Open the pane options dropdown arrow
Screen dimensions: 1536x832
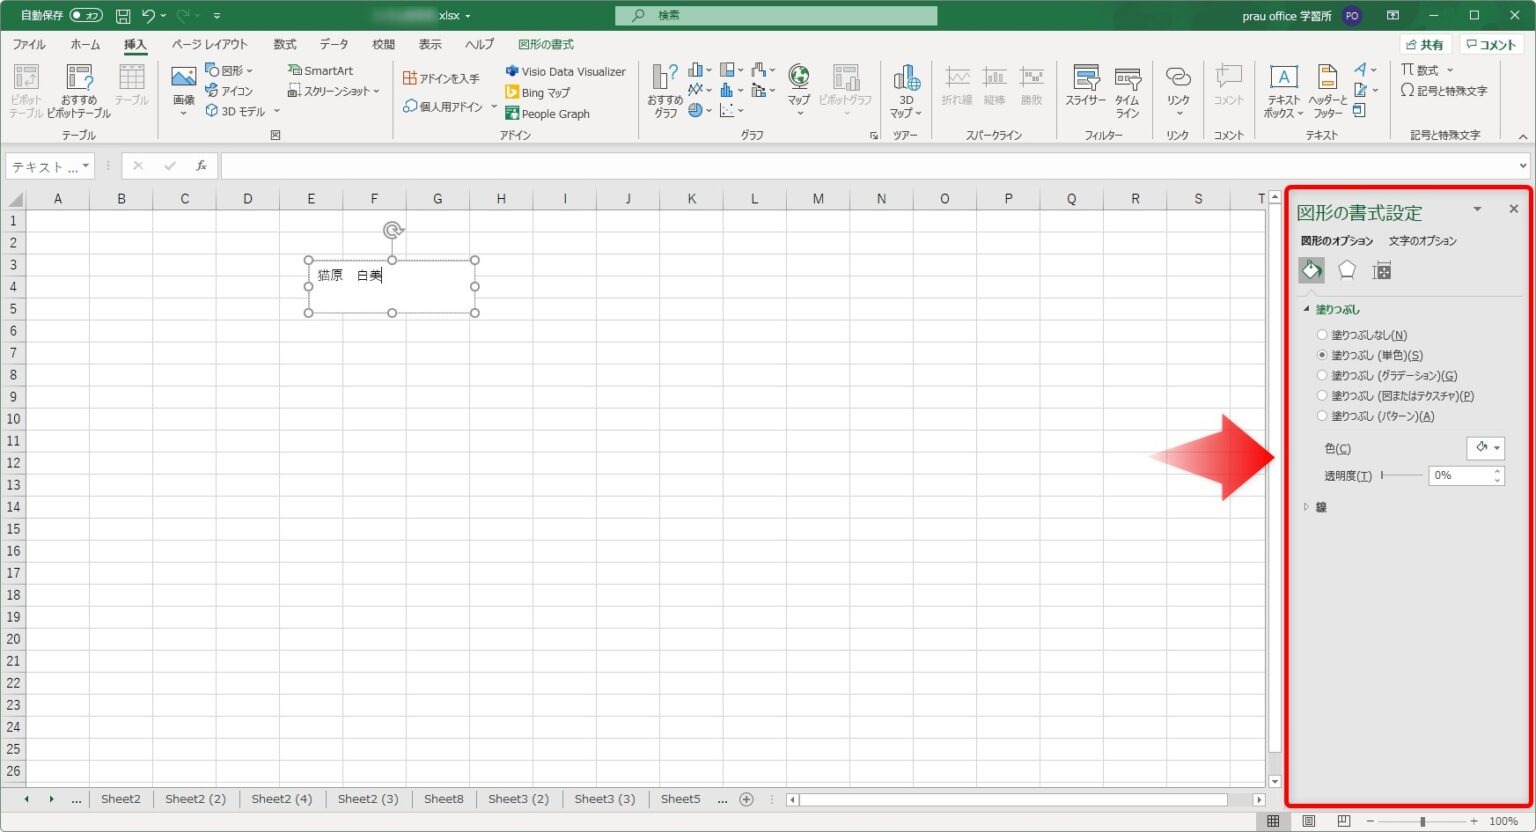coord(1477,209)
